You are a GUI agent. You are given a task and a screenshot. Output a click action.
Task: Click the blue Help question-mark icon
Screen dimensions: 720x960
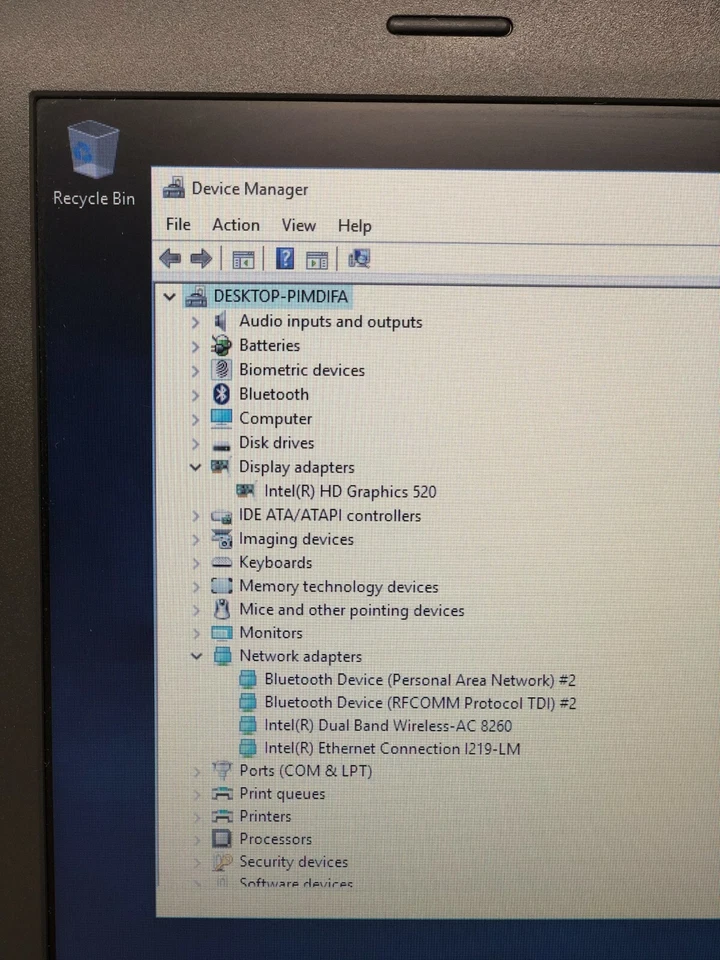click(285, 258)
